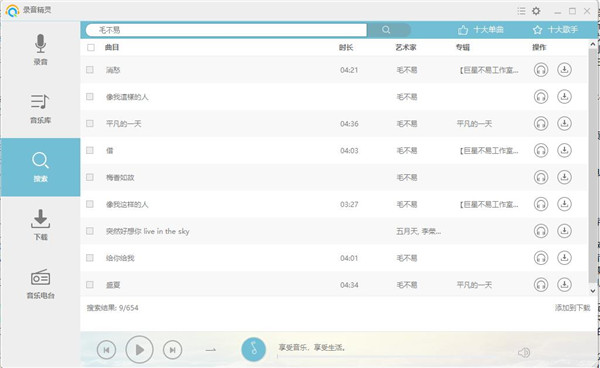Open the 音乐电台 radio section
The image size is (600, 368).
pos(40,284)
